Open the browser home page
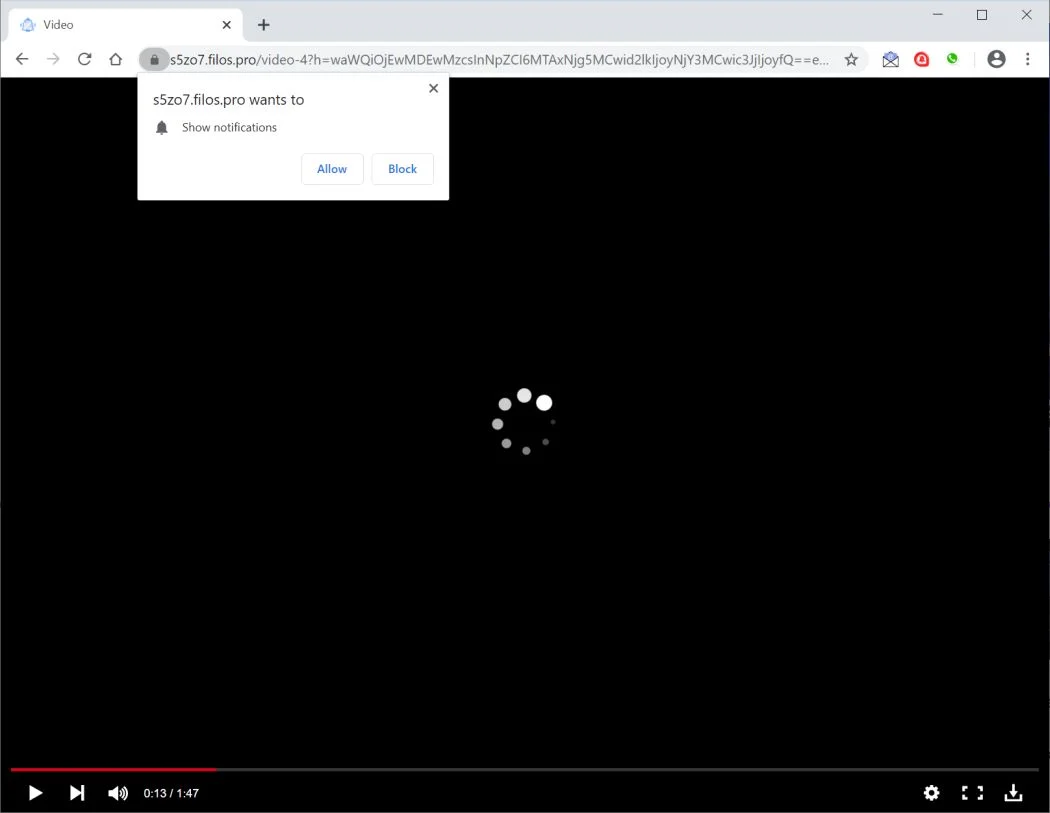Viewport: 1050px width, 813px height. 116,59
